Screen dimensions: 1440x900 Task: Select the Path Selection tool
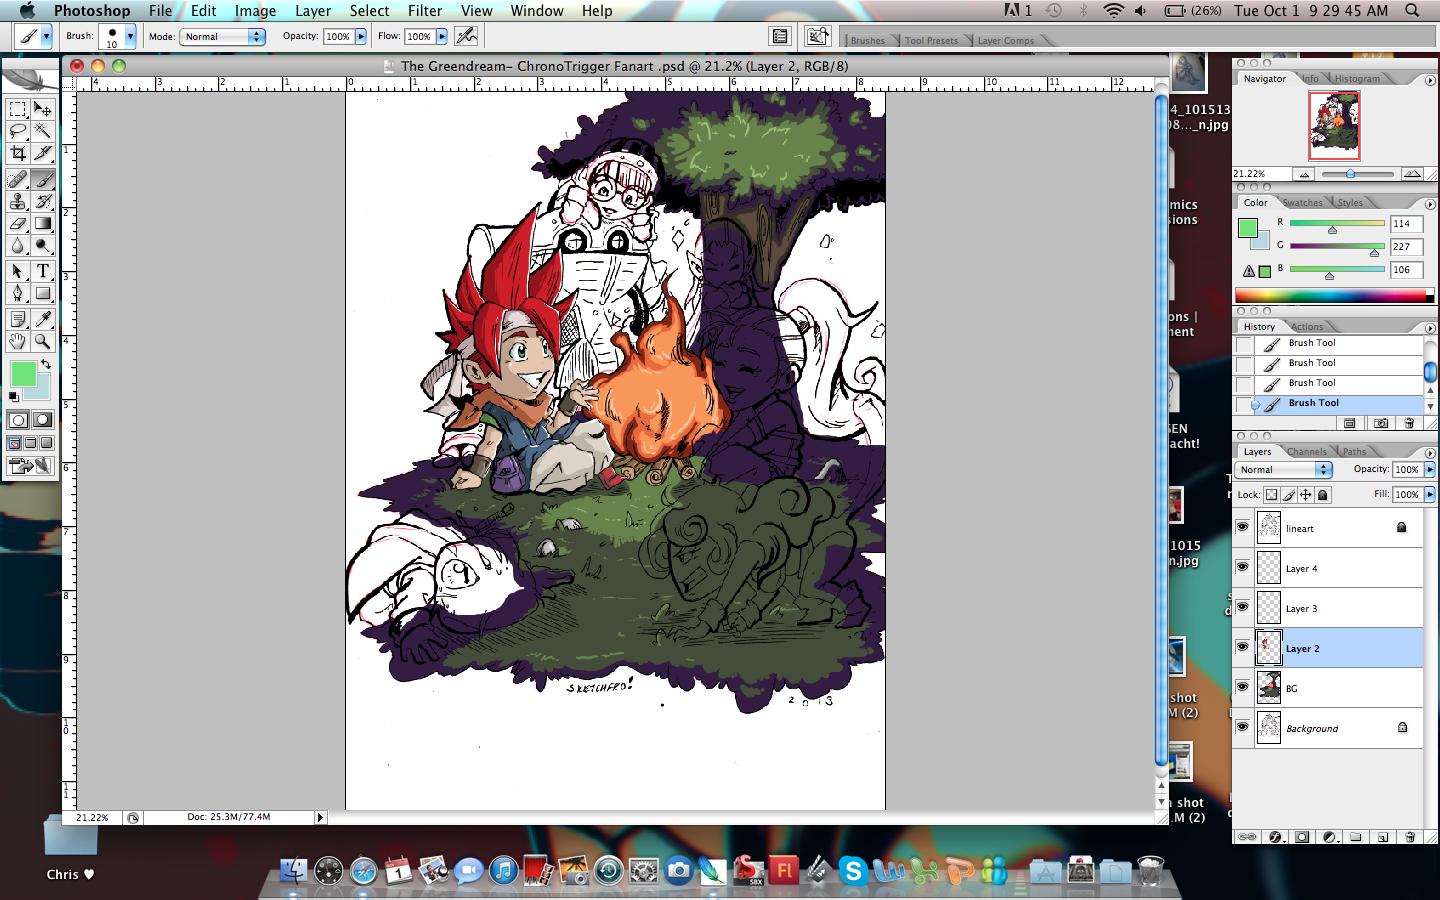[18, 271]
